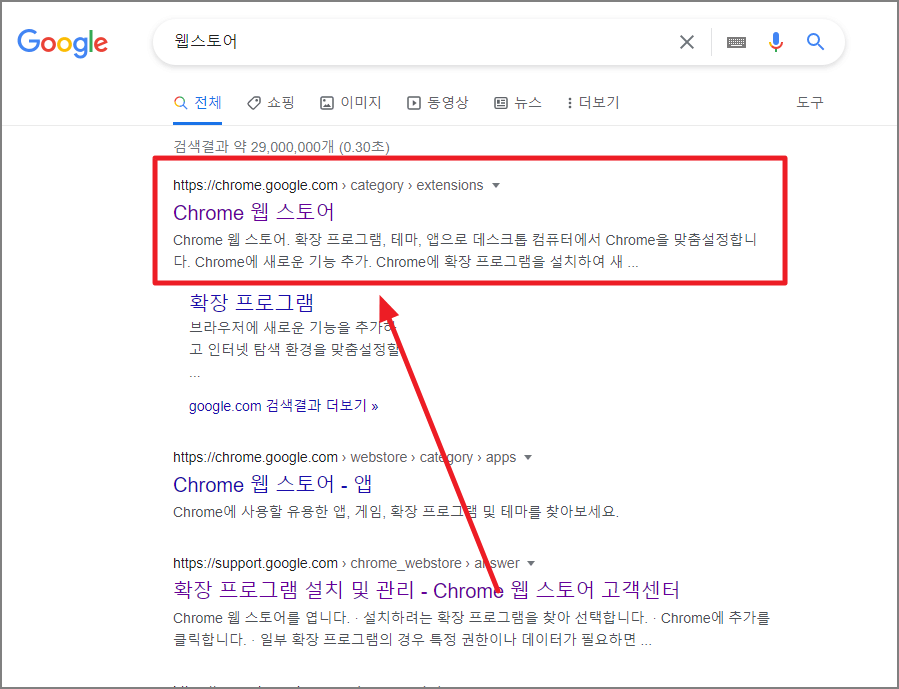This screenshot has height=689, width=899.
Task: Click the image icon beside 이미지 tab
Action: 326,102
